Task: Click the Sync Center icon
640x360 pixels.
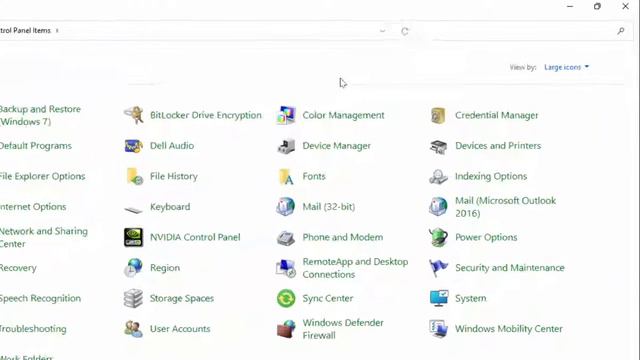Action: 286,298
